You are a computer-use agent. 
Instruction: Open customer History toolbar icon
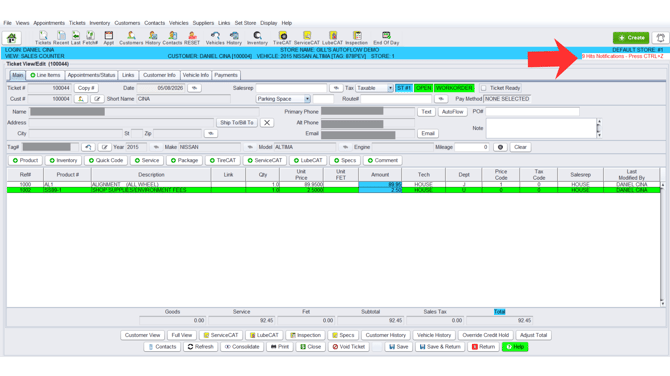pos(153,38)
